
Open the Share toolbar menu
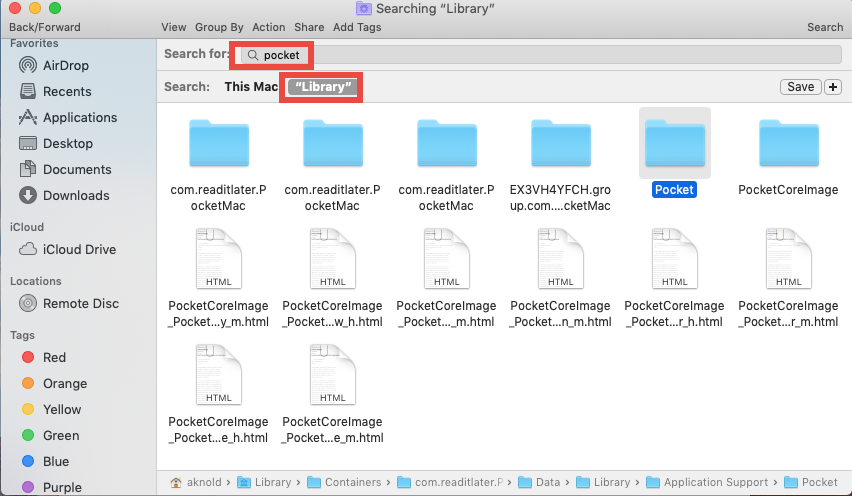click(x=309, y=27)
